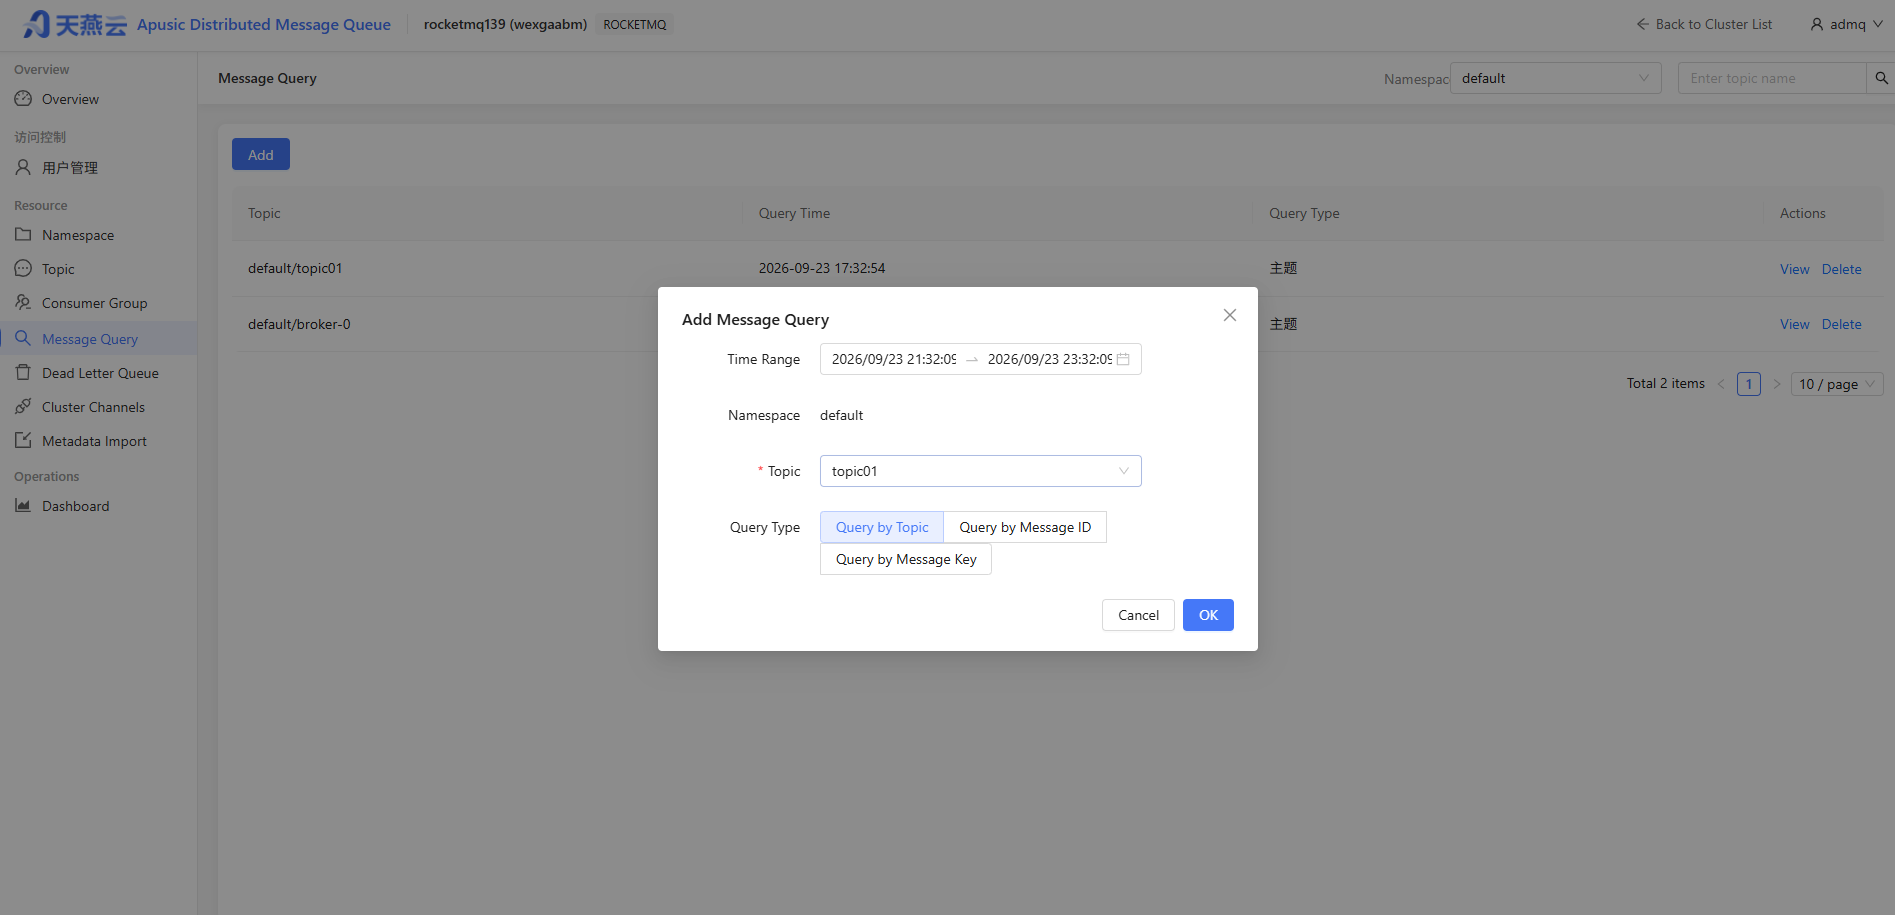Click the Dead Letter Queue trash icon
Screen dimensions: 1895x915
click(x=23, y=372)
